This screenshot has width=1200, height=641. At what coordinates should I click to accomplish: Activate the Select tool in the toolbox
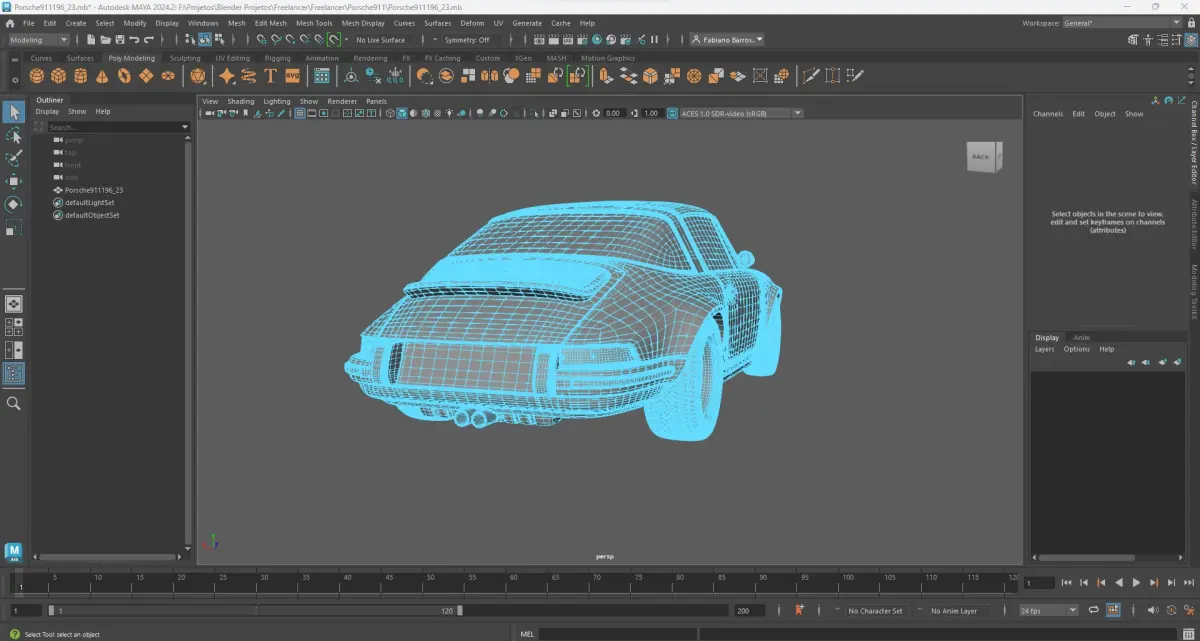click(x=14, y=112)
